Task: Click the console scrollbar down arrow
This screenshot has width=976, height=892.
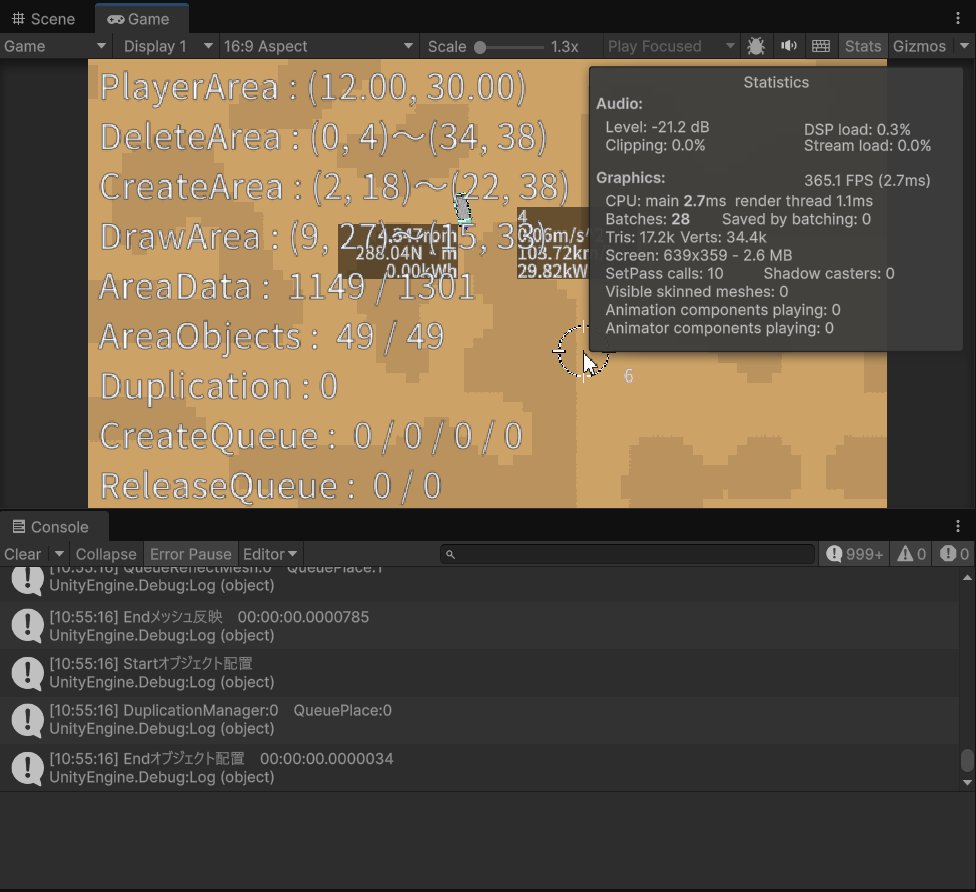Action: coord(967,782)
